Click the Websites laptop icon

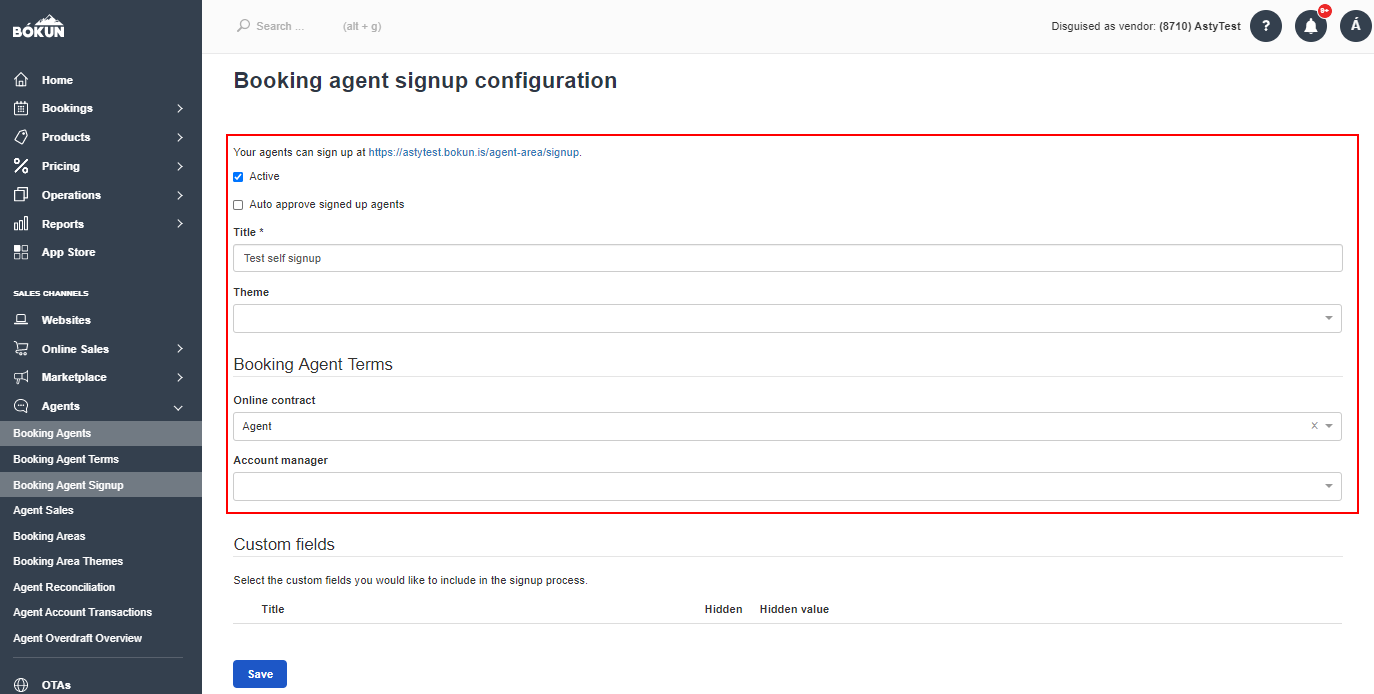tap(21, 320)
